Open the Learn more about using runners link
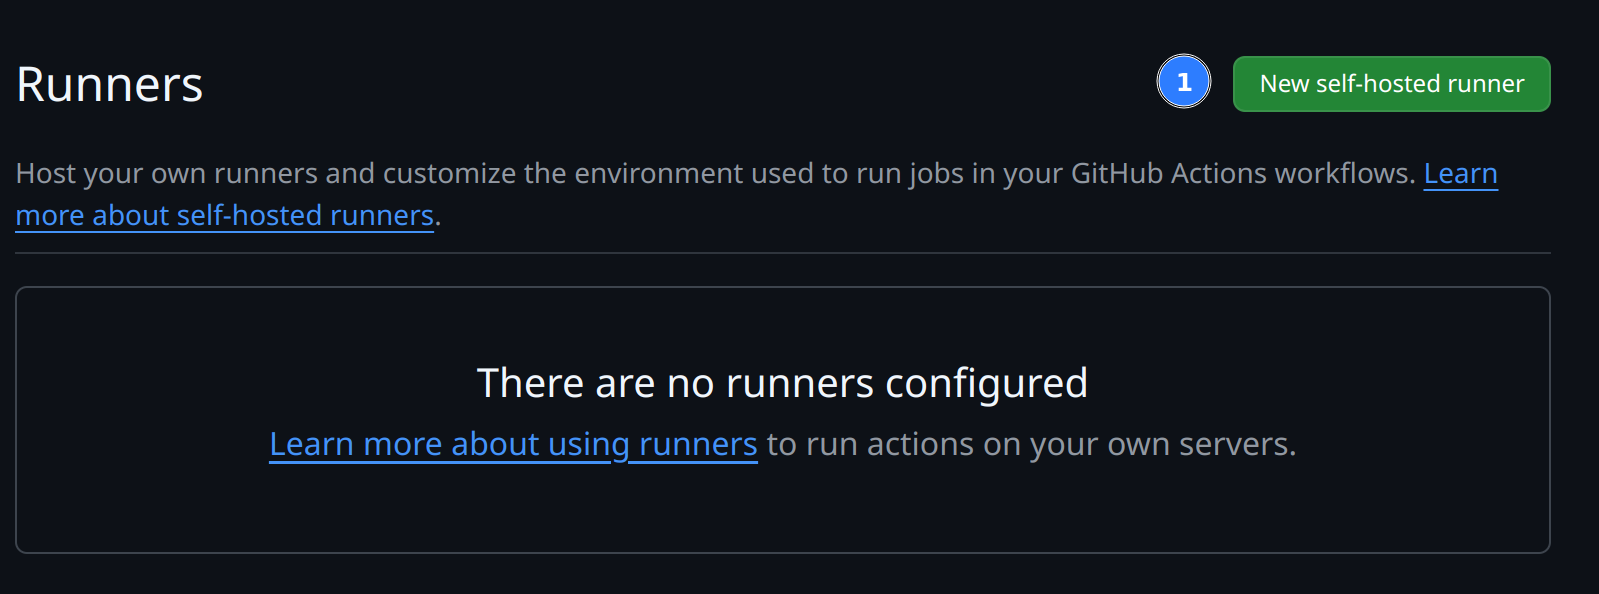 (513, 444)
